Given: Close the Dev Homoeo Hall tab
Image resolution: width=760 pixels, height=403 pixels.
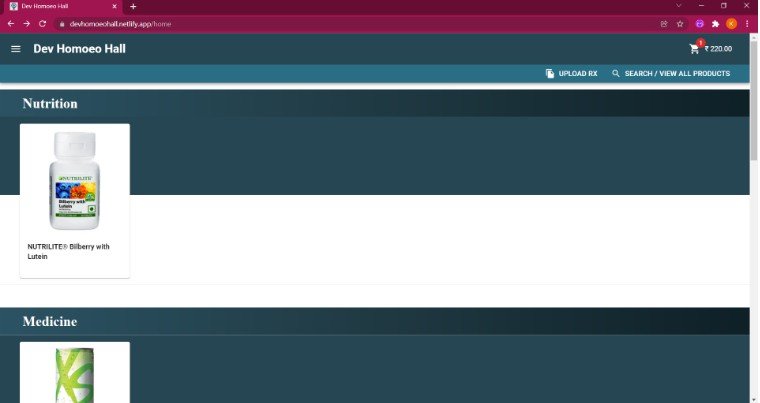Looking at the screenshot, I should click(114, 6).
